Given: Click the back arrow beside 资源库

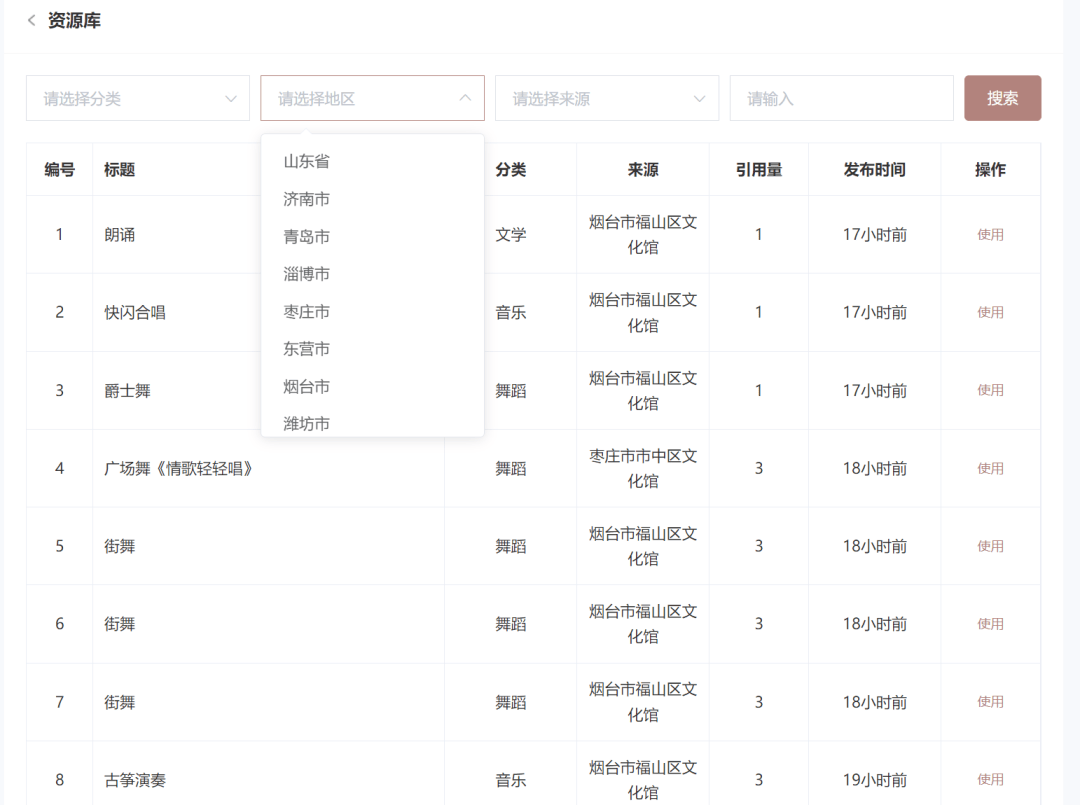Looking at the screenshot, I should coord(31,21).
